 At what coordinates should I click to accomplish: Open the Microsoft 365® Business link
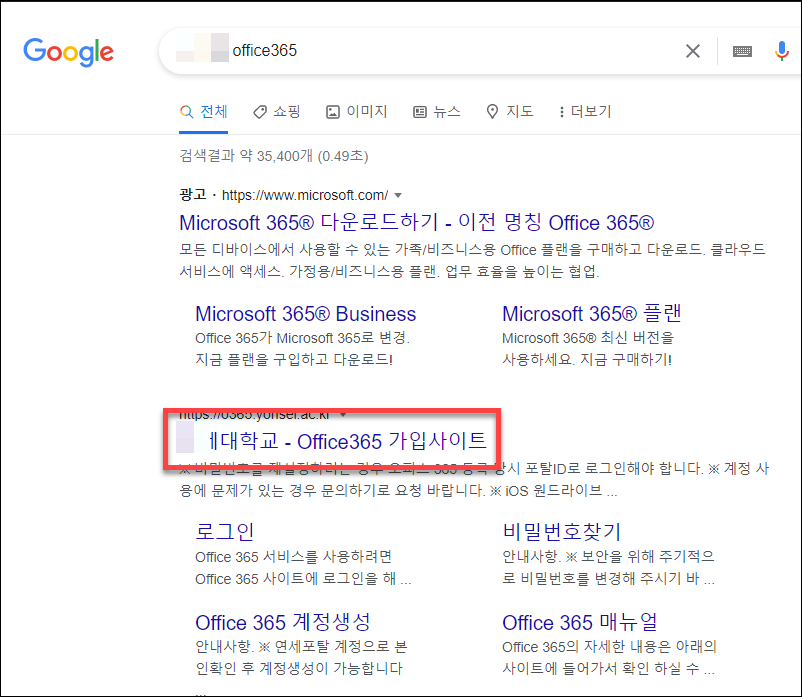[x=305, y=314]
